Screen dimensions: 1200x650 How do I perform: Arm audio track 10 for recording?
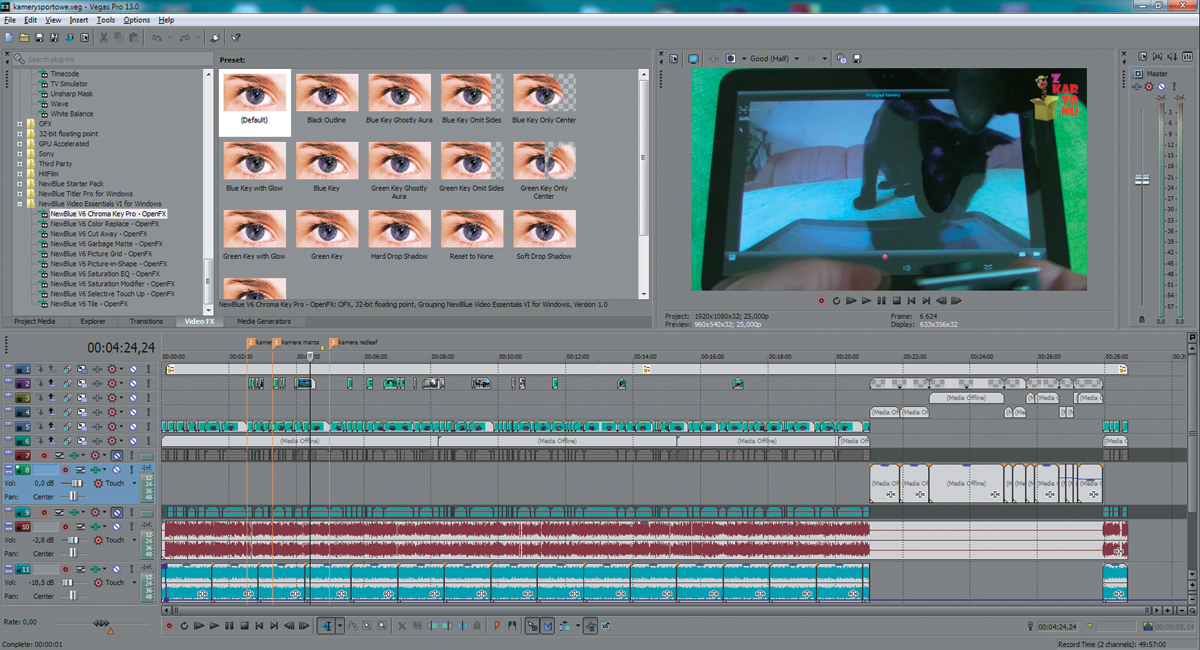click(x=66, y=526)
